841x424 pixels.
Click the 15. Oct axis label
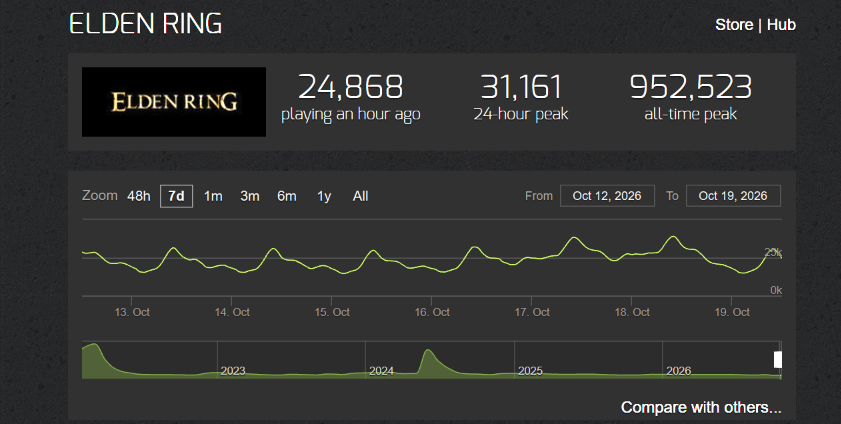pos(332,312)
